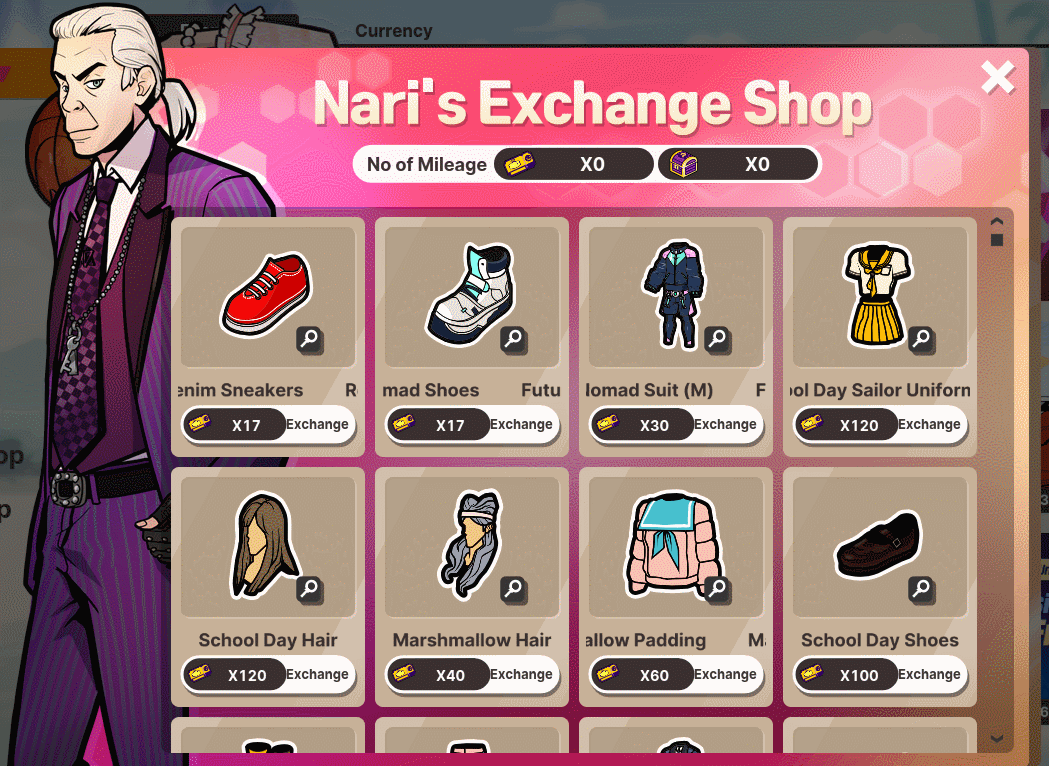This screenshot has width=1049, height=766.
Task: Preview School Day Shoes with magnifier icon
Action: pos(922,589)
